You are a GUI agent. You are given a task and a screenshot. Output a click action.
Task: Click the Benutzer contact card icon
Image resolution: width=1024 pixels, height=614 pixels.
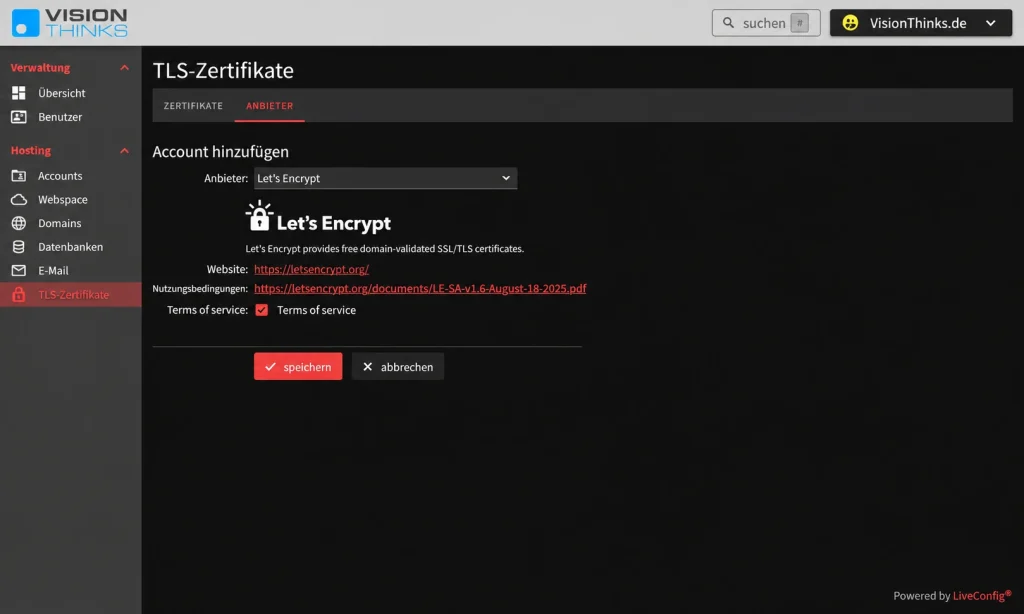click(19, 117)
